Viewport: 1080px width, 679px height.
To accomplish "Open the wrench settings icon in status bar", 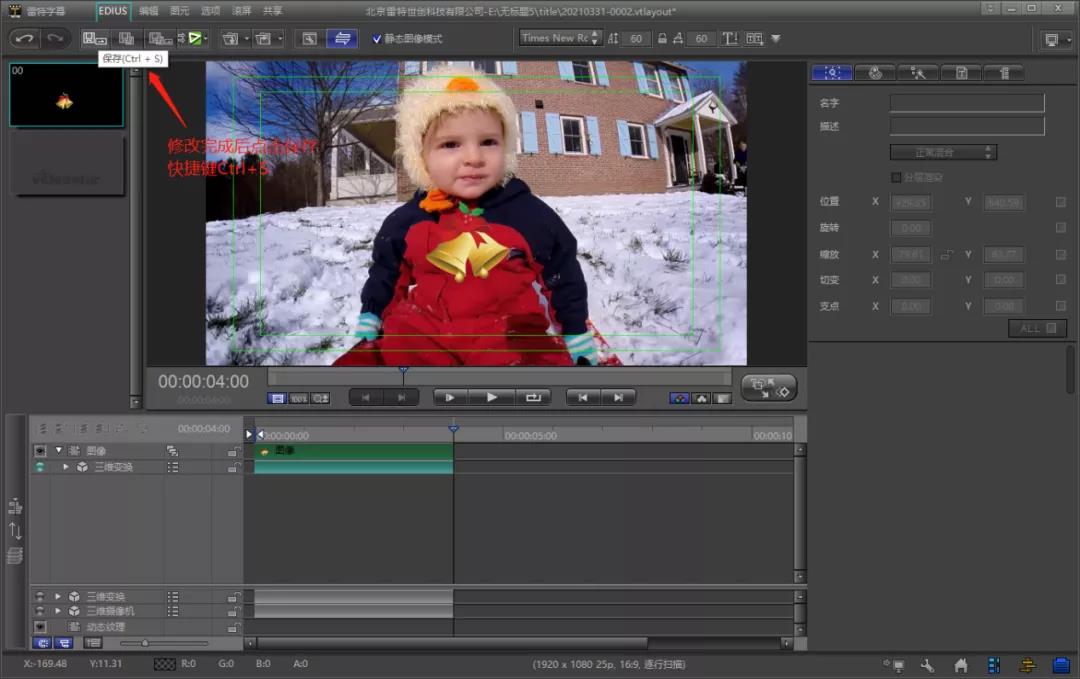I will (927, 665).
